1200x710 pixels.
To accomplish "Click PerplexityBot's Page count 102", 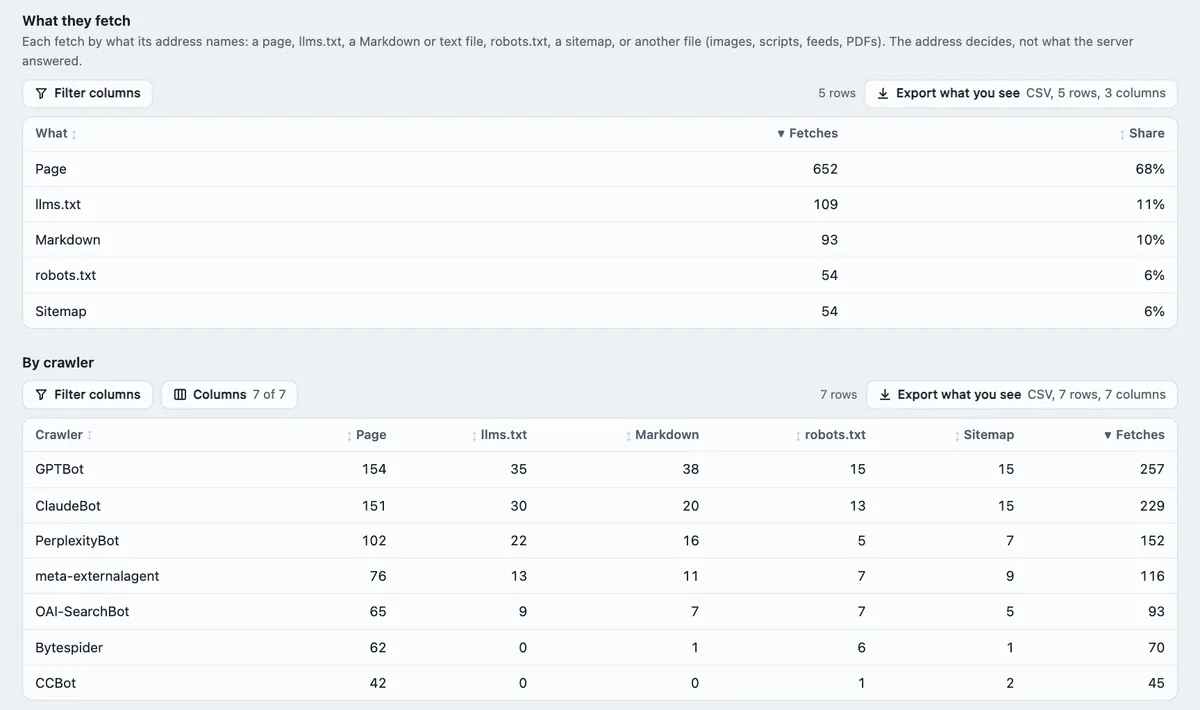I will pos(374,540).
